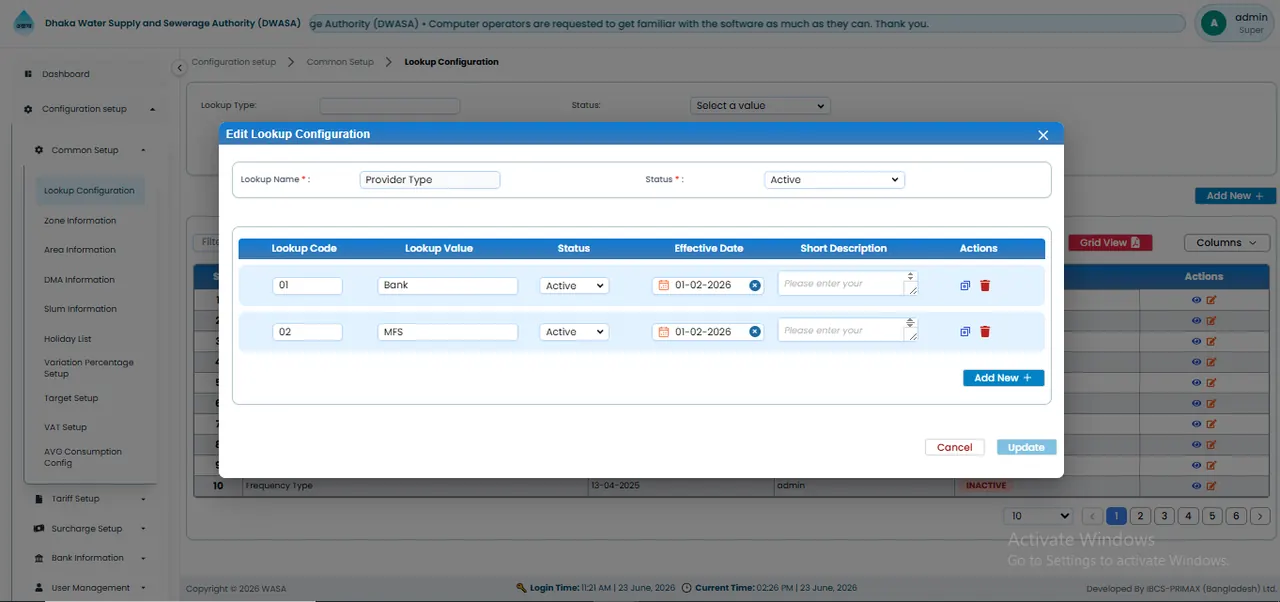This screenshot has height=602, width=1280.
Task: Click Common Setup breadcrumb link
Action: point(340,62)
